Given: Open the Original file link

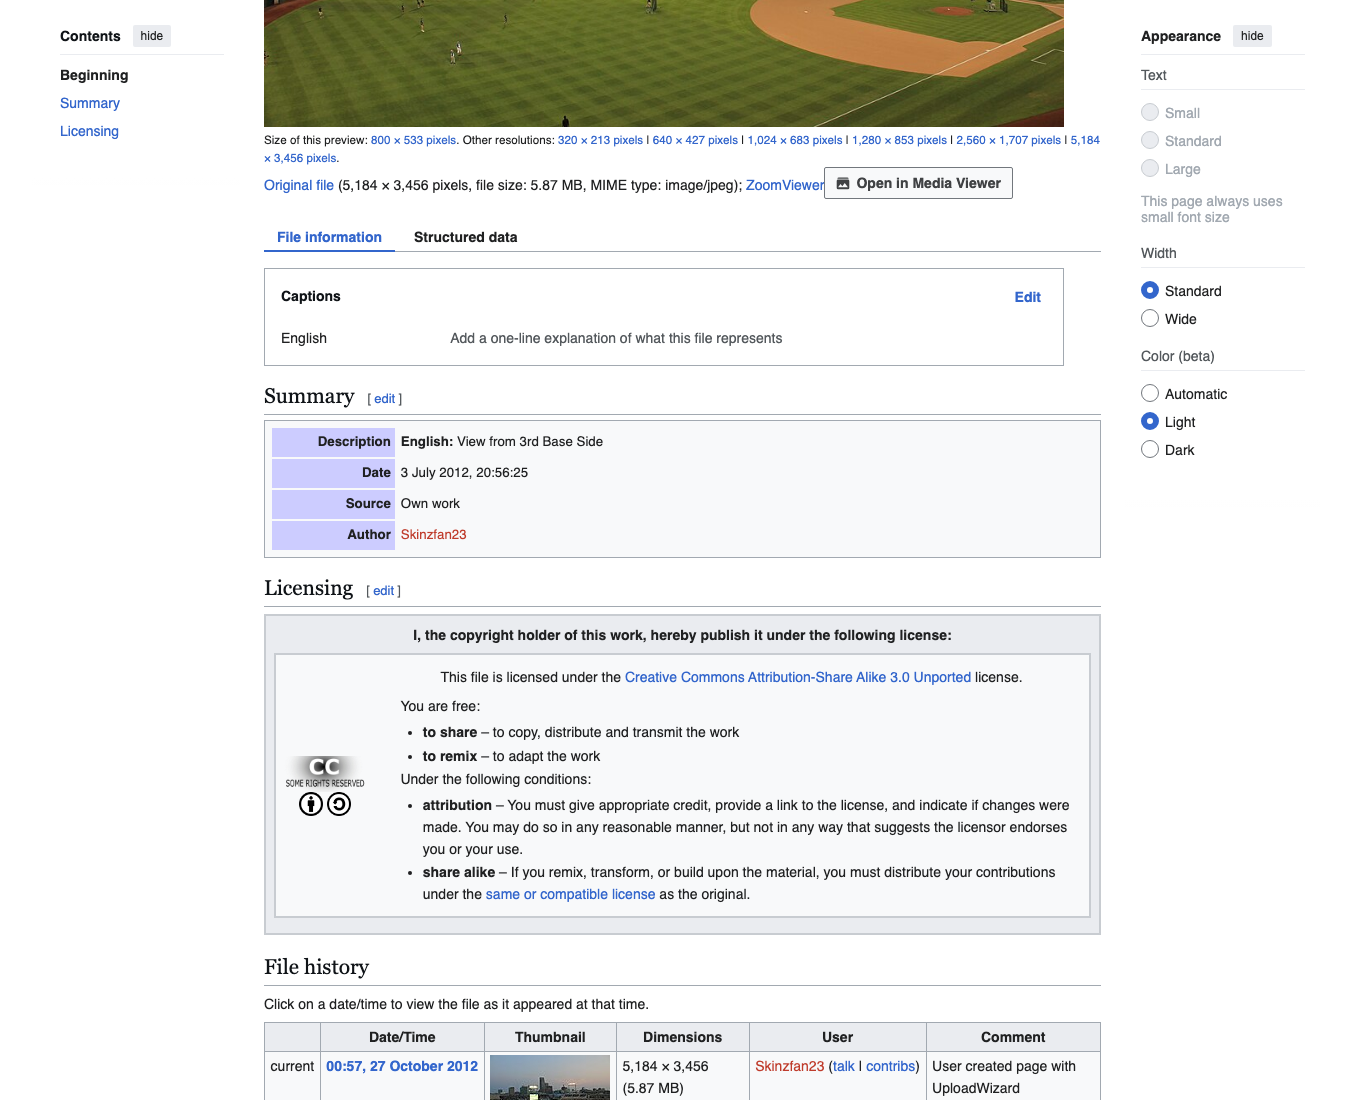Looking at the screenshot, I should (x=299, y=185).
